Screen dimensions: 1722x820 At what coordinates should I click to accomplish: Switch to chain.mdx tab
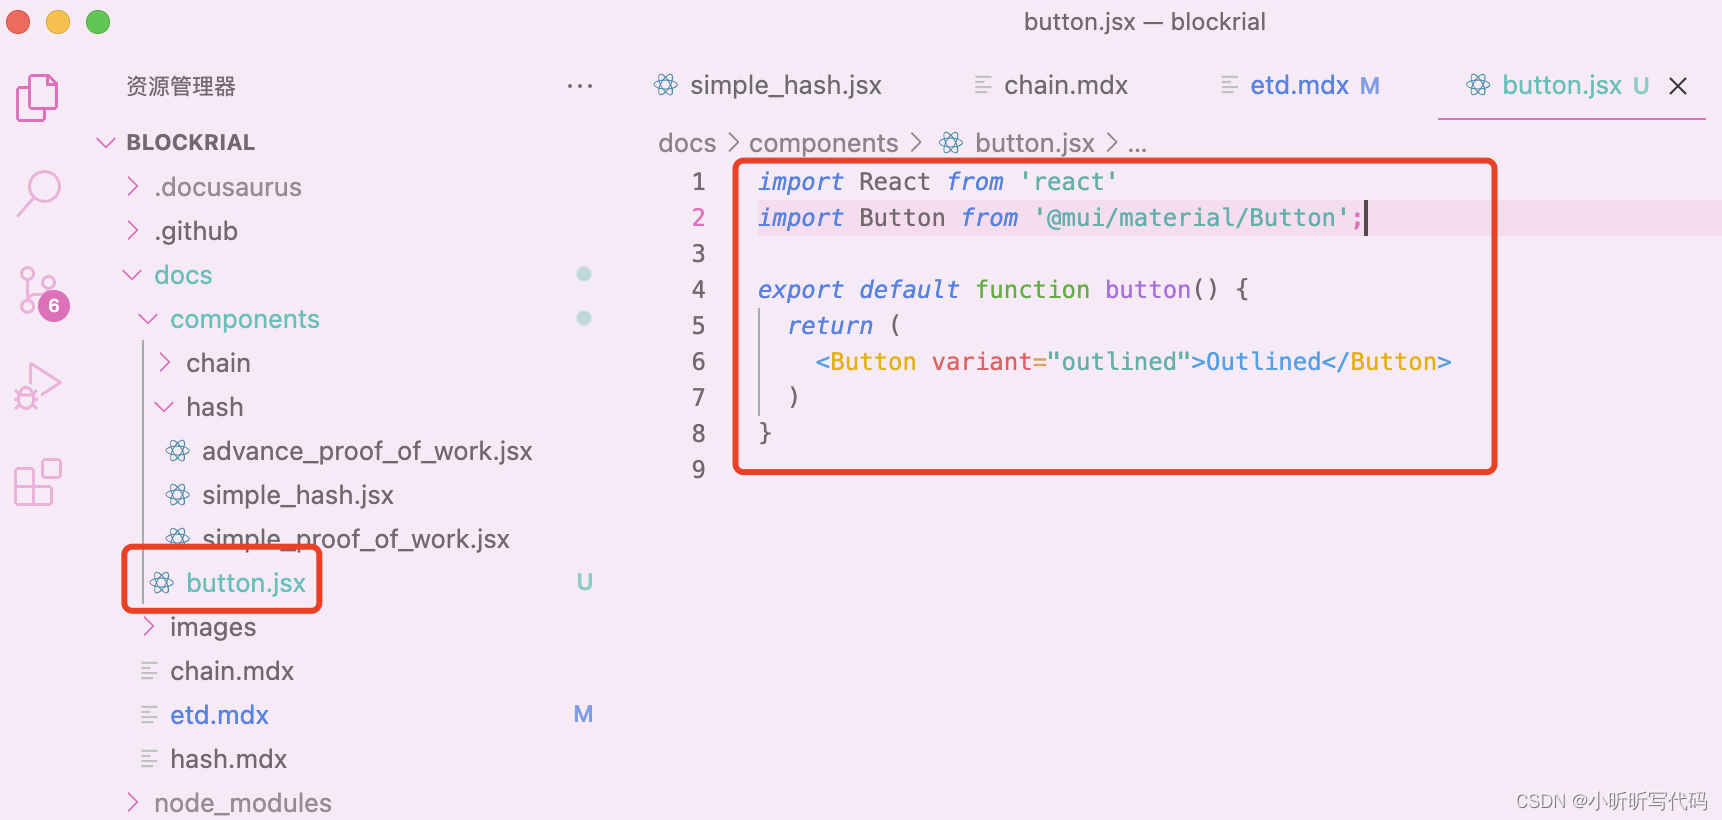pos(1066,86)
